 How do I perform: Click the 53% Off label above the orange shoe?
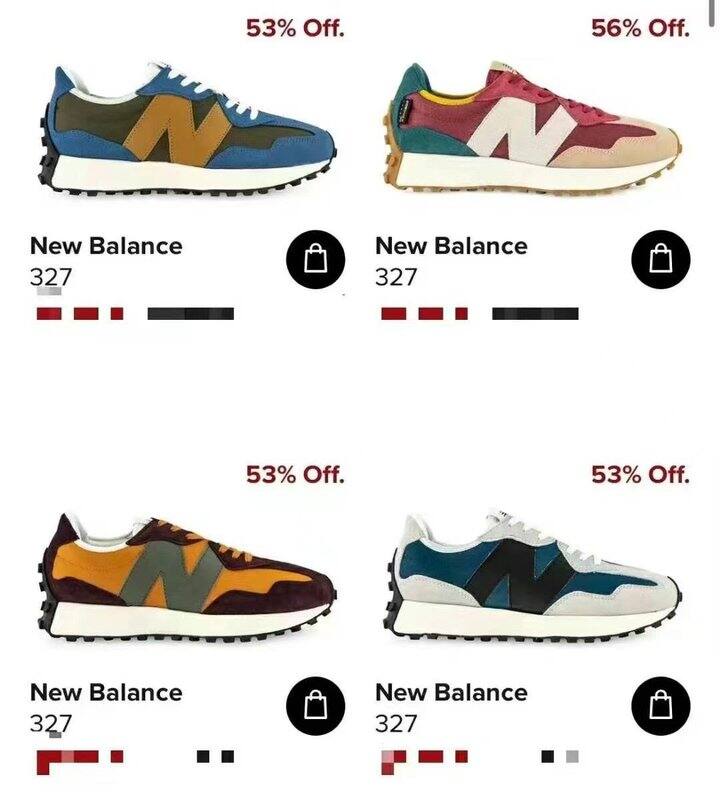295,475
